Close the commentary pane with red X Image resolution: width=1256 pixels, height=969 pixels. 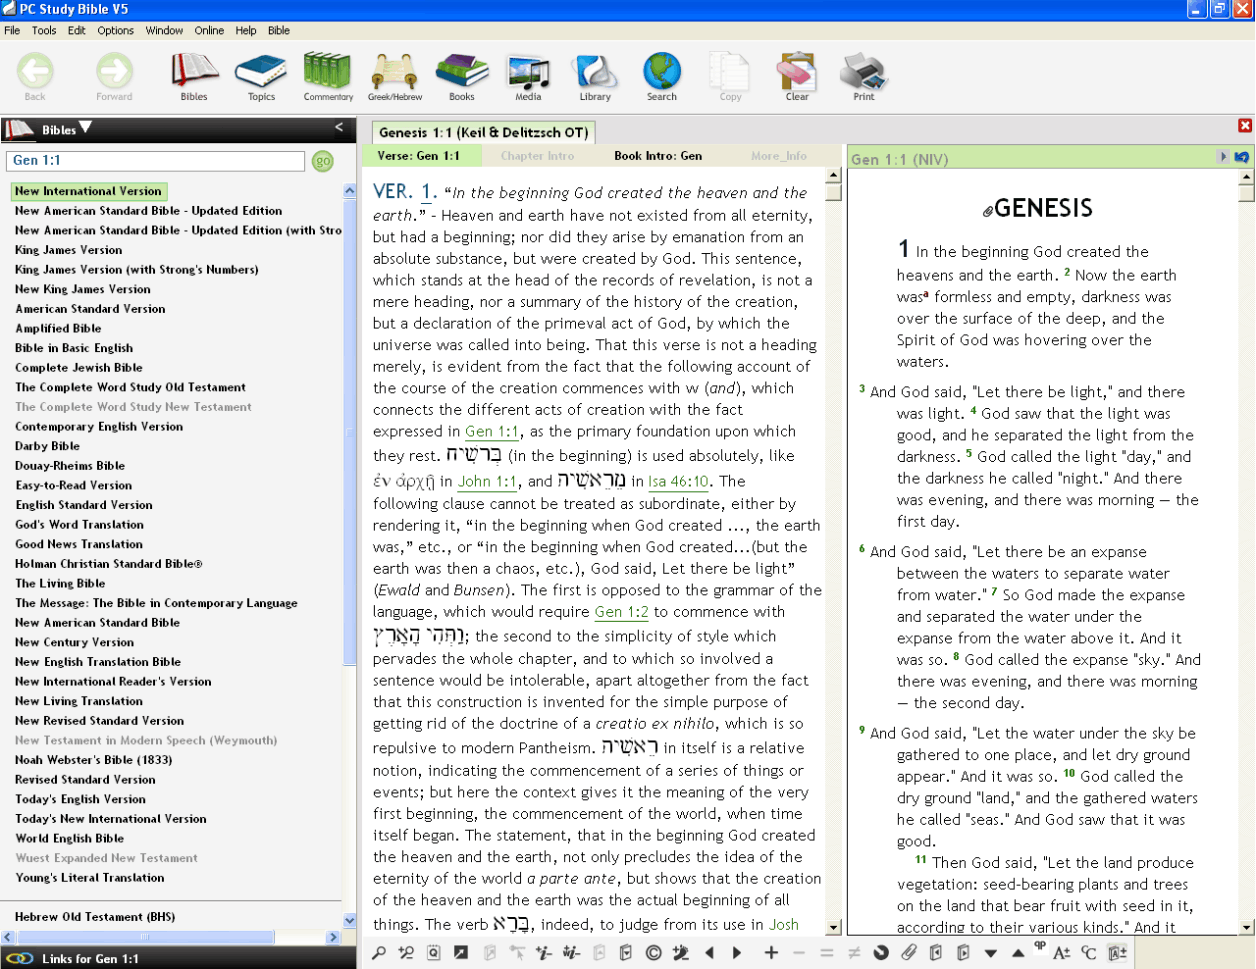[1245, 126]
